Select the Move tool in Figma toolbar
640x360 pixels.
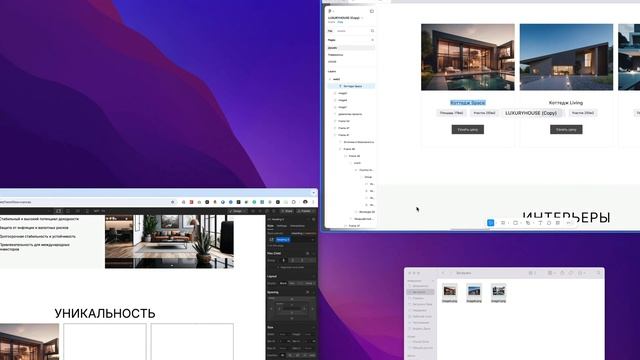(491, 223)
